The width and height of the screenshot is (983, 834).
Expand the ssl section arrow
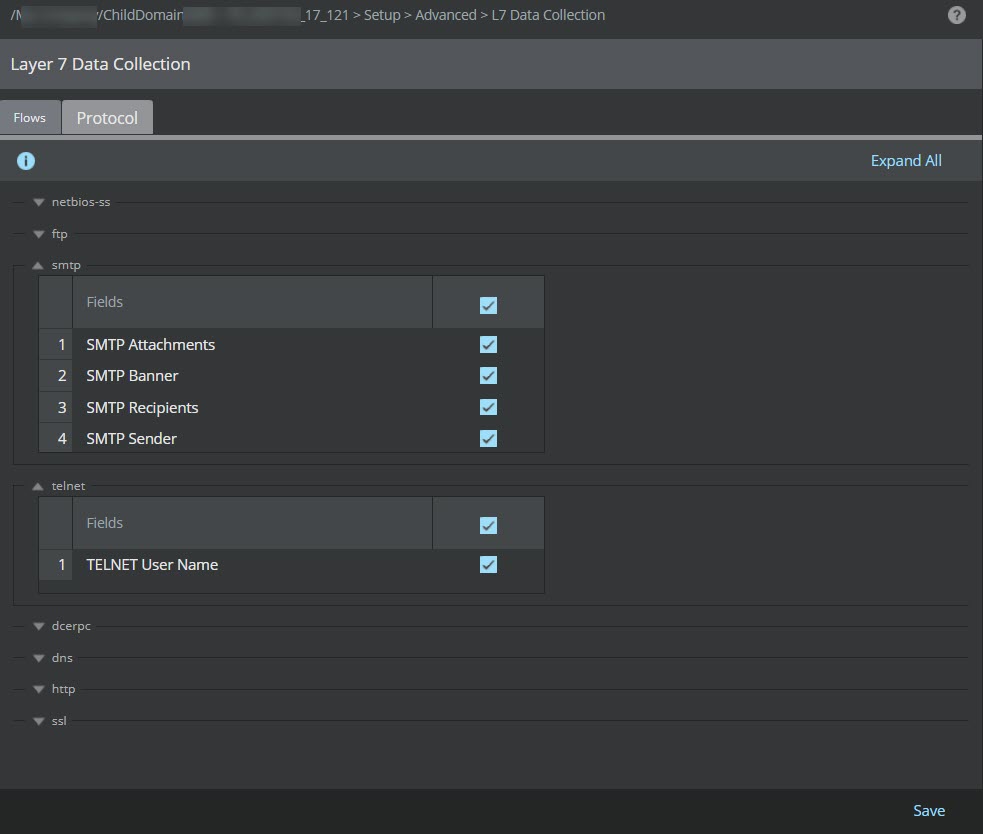(x=38, y=721)
